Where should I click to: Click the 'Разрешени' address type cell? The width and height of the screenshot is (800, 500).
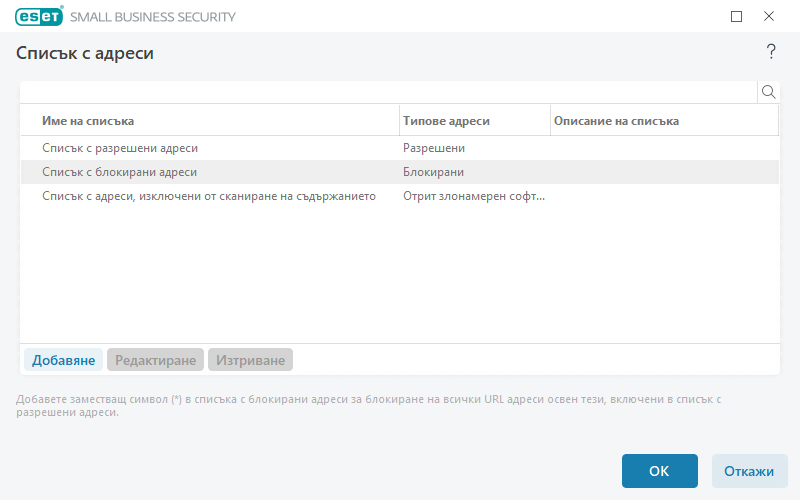pyautogui.click(x=434, y=148)
